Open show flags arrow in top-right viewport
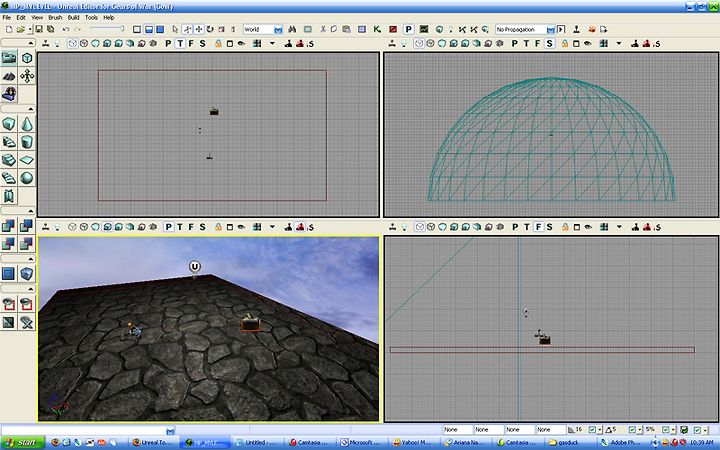 click(x=619, y=44)
